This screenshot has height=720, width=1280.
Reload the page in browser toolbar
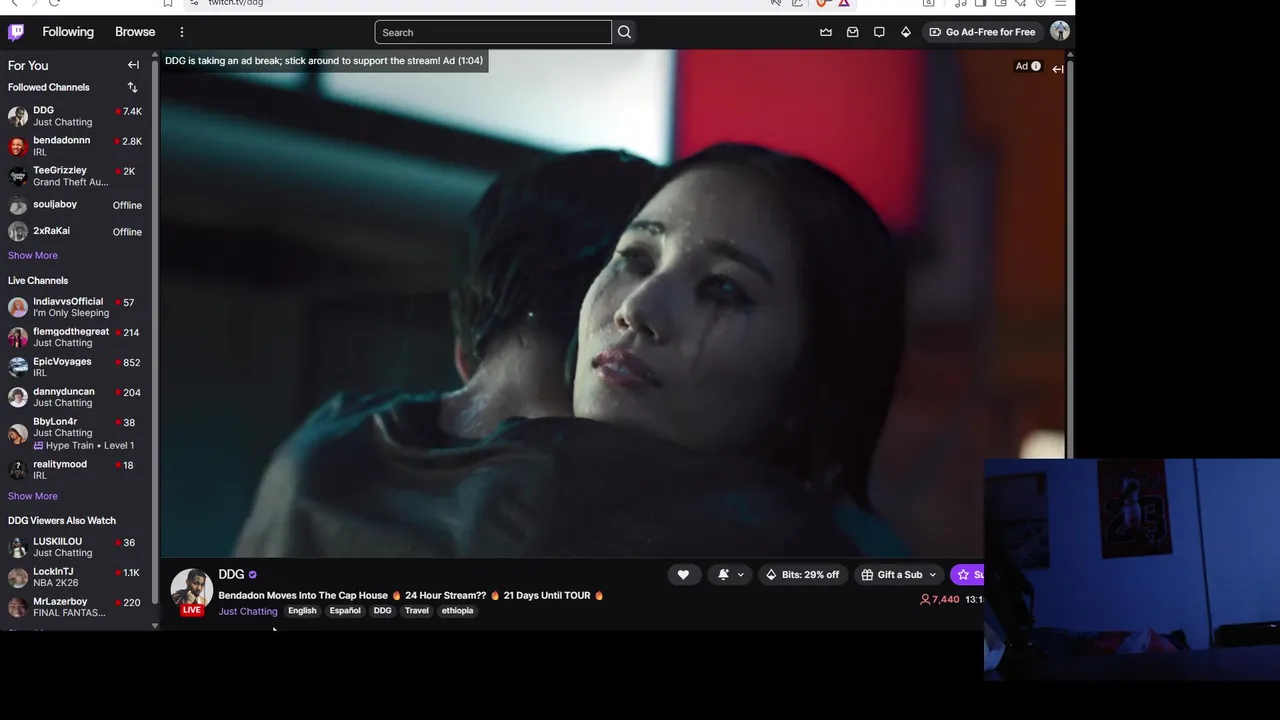(54, 3)
